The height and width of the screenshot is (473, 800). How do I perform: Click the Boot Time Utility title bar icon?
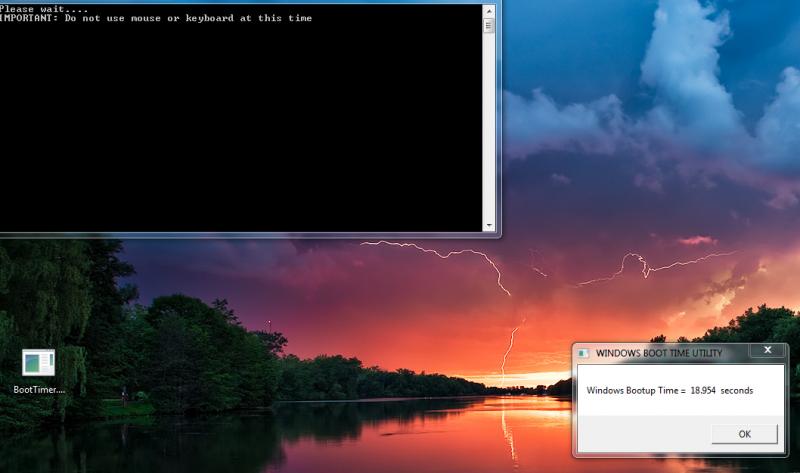click(x=584, y=353)
